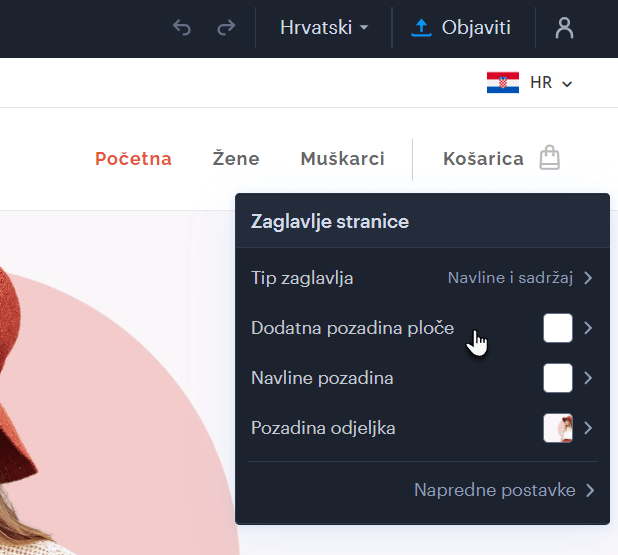Pick the Dodatna pozadina ploče white swatch
This screenshot has height=555, width=618.
[x=558, y=328]
